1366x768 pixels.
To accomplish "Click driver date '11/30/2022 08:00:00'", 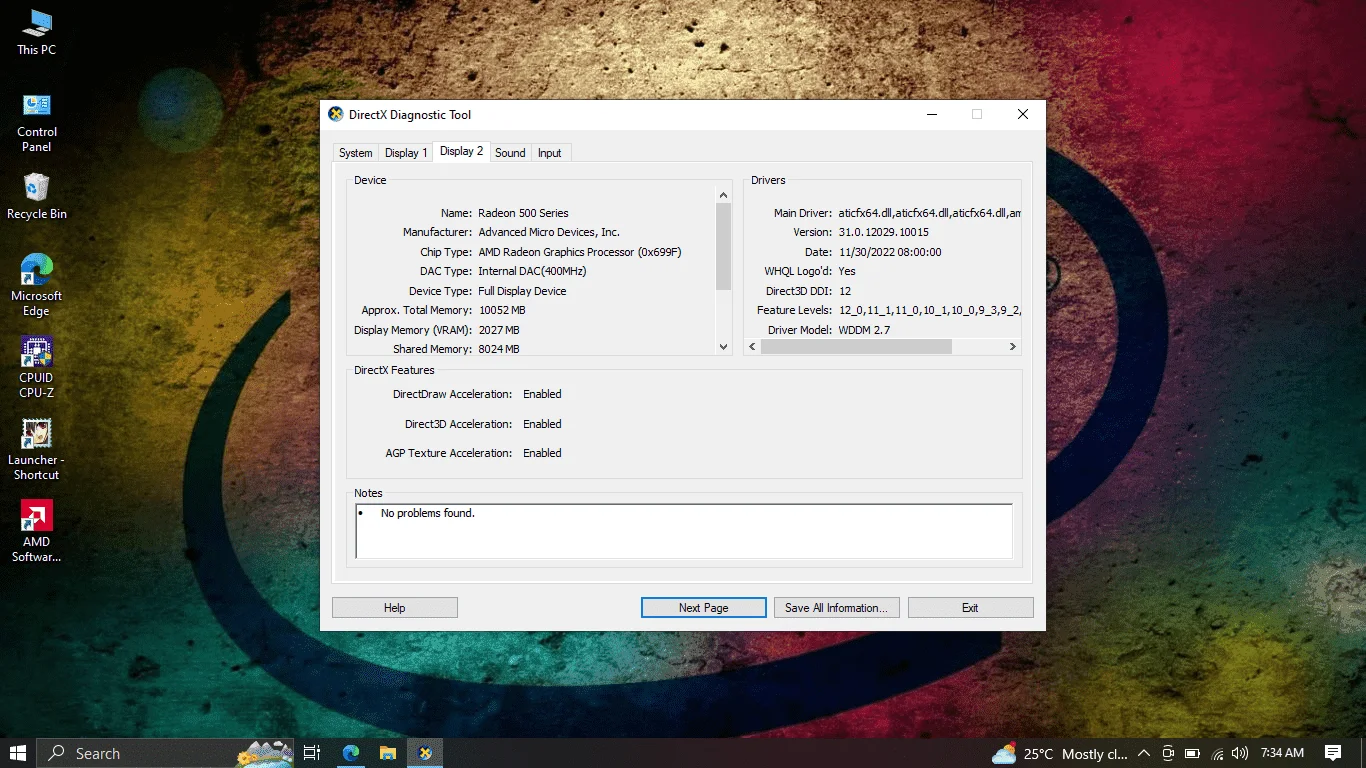I will [890, 252].
